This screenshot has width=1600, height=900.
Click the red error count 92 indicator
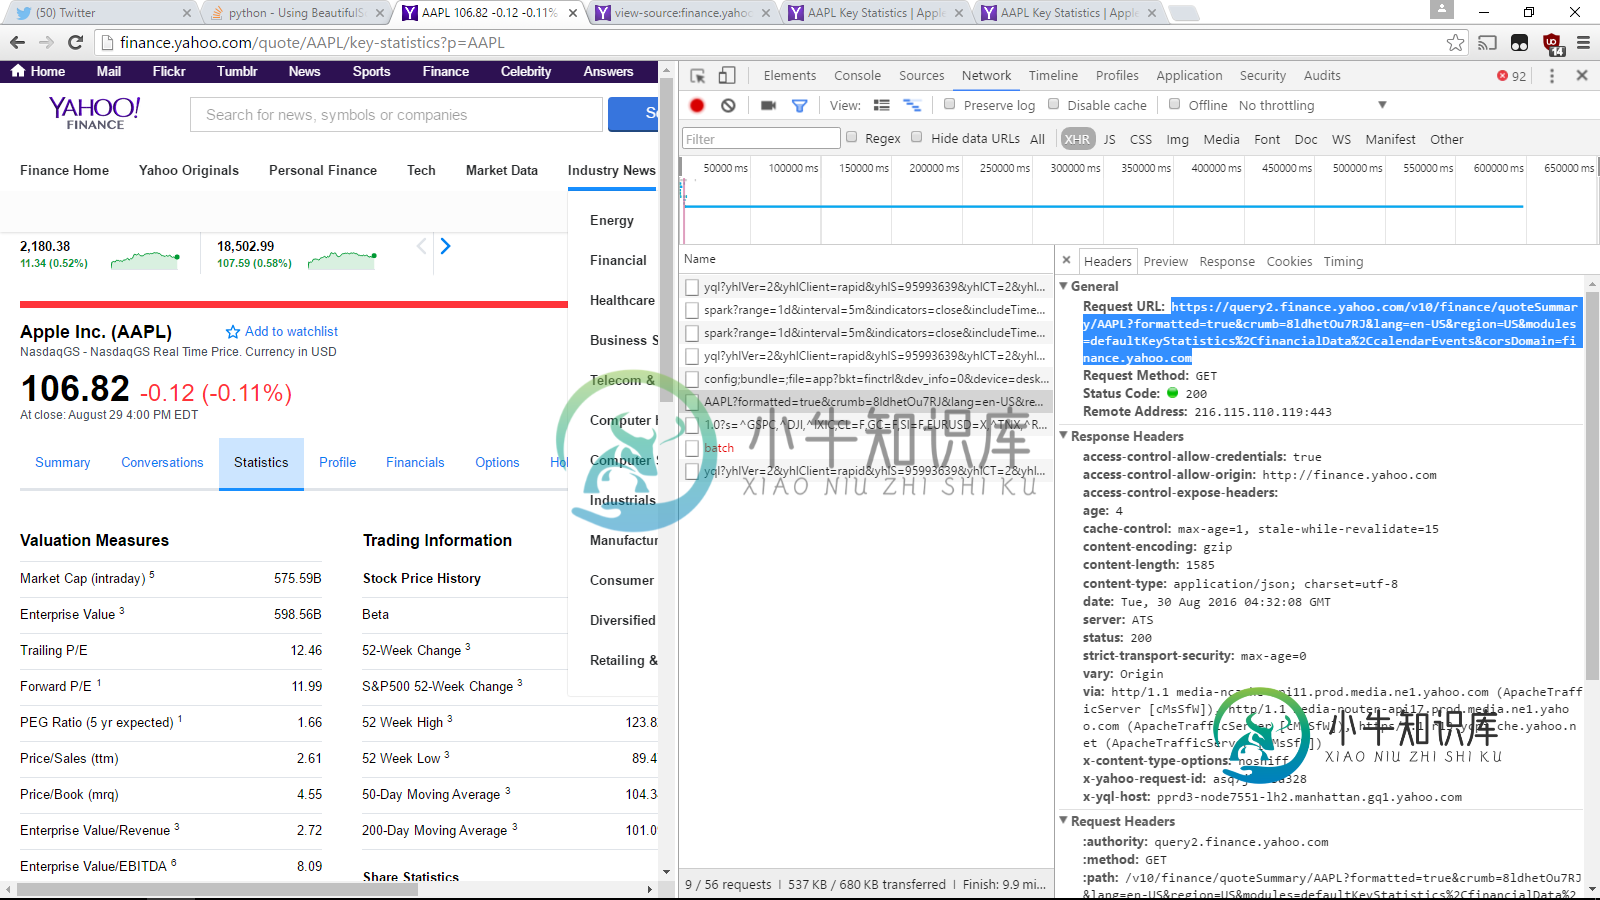pos(1511,76)
